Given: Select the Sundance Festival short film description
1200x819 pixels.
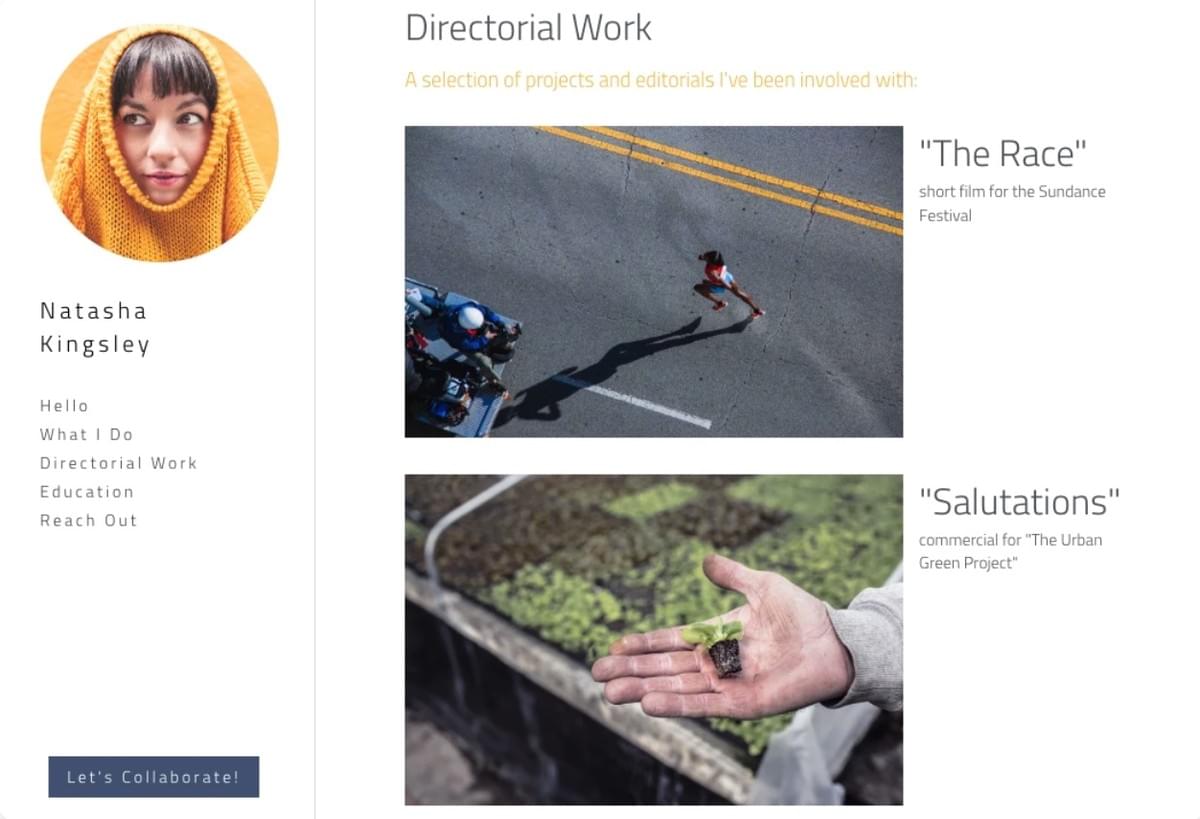Looking at the screenshot, I should click(x=1012, y=203).
